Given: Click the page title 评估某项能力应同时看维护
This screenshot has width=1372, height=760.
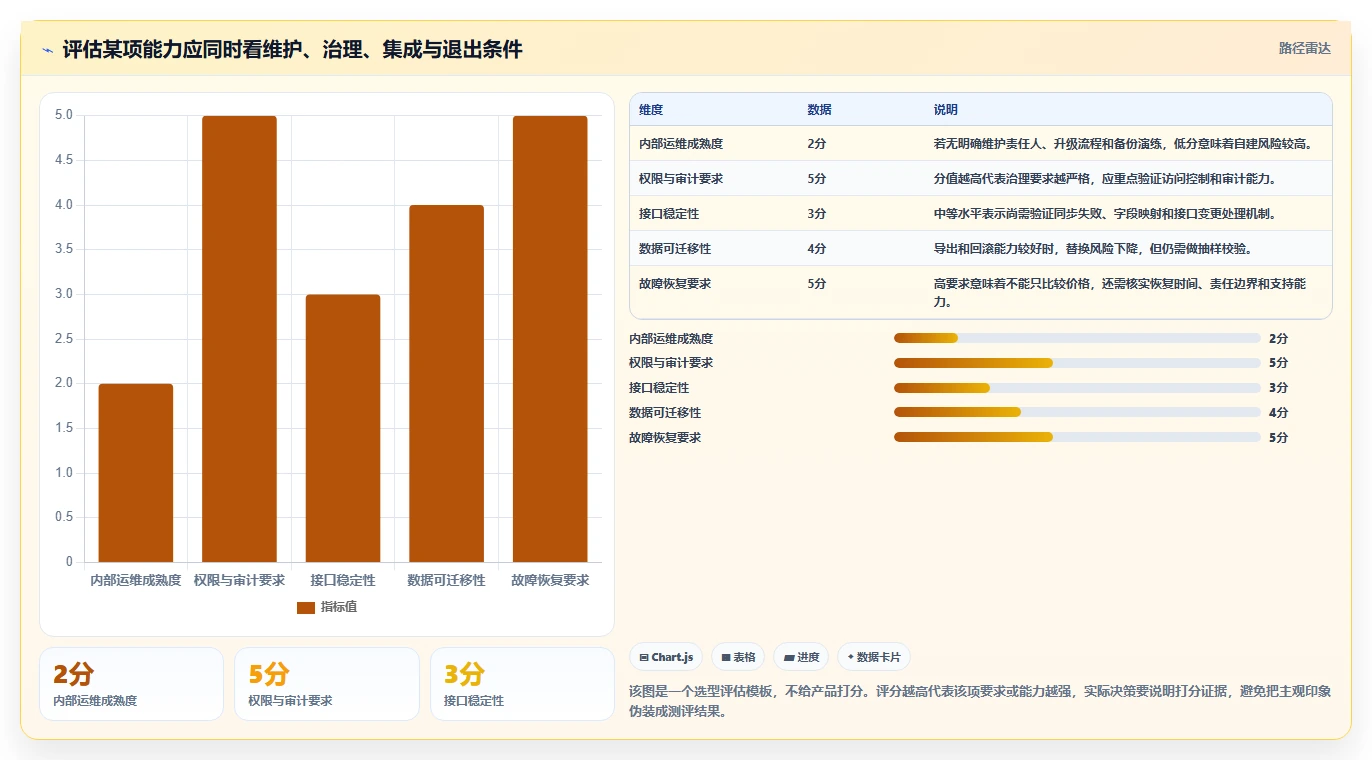Looking at the screenshot, I should [292, 50].
